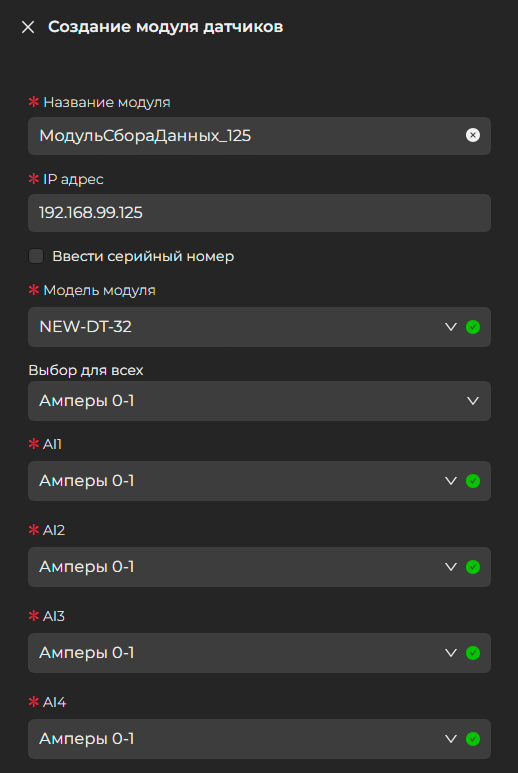Click the green validation checkmark for AI3
The height and width of the screenshot is (773, 518).
pos(473,653)
